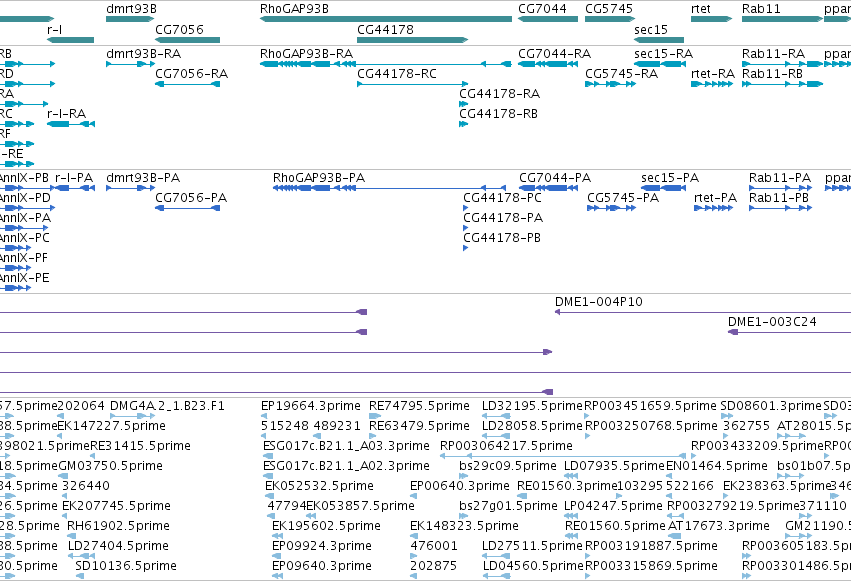Select the DME1-004P10 clone feature
The image size is (851, 581).
click(703, 312)
